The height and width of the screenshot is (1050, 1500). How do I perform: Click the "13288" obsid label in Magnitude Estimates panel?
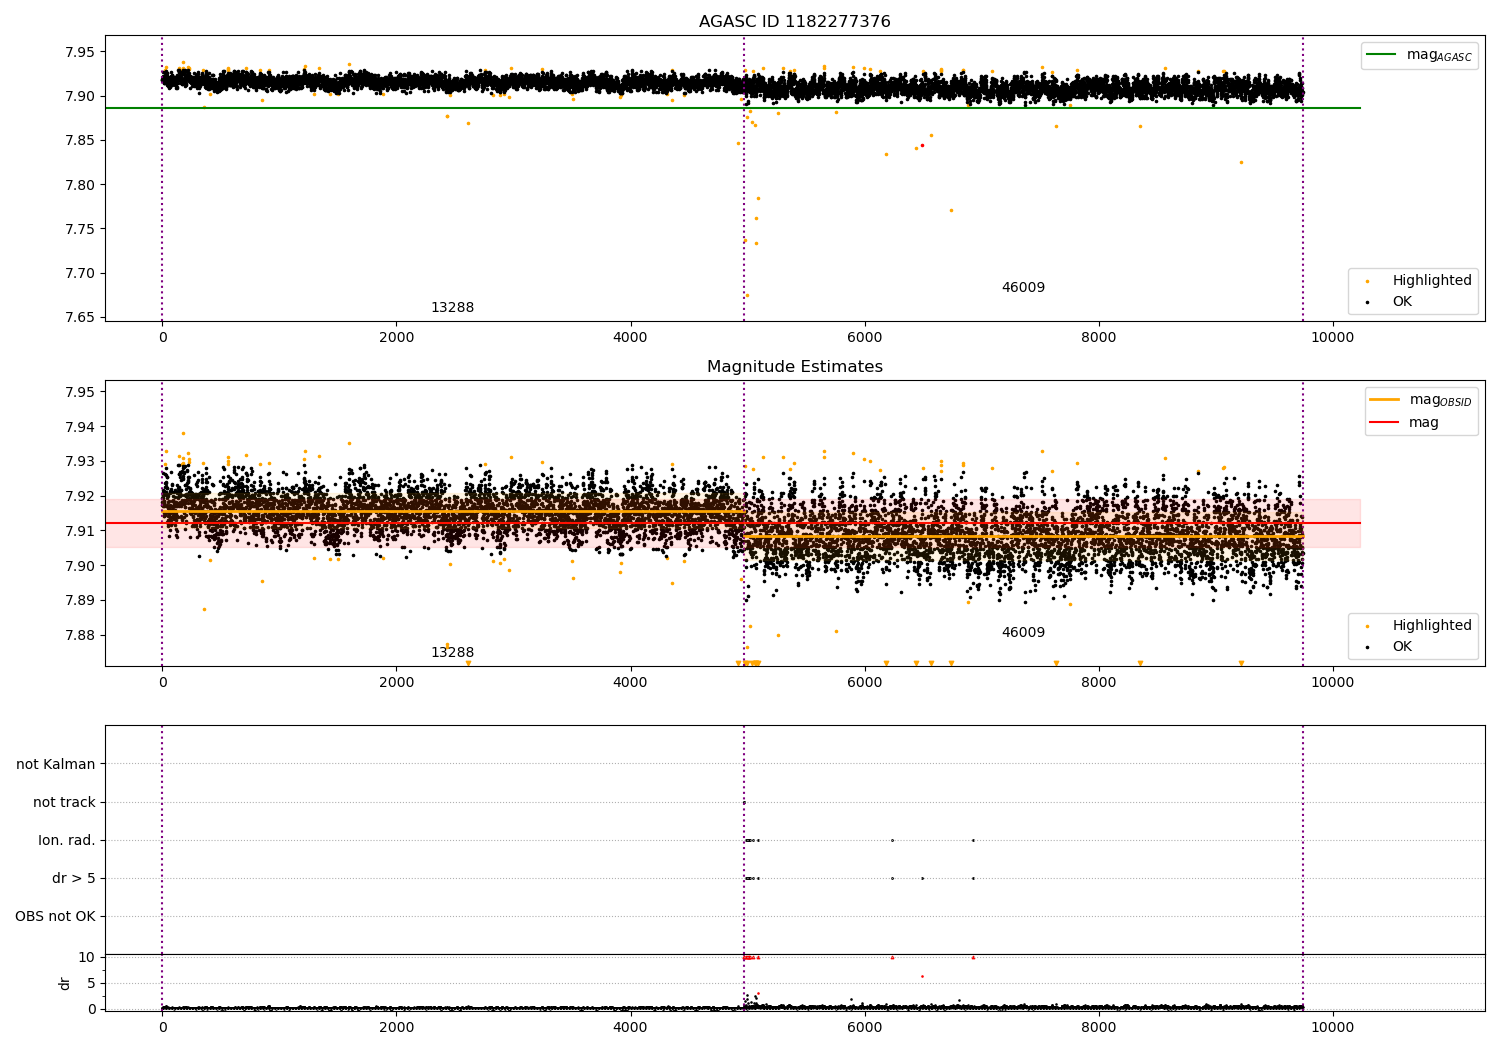(452, 653)
